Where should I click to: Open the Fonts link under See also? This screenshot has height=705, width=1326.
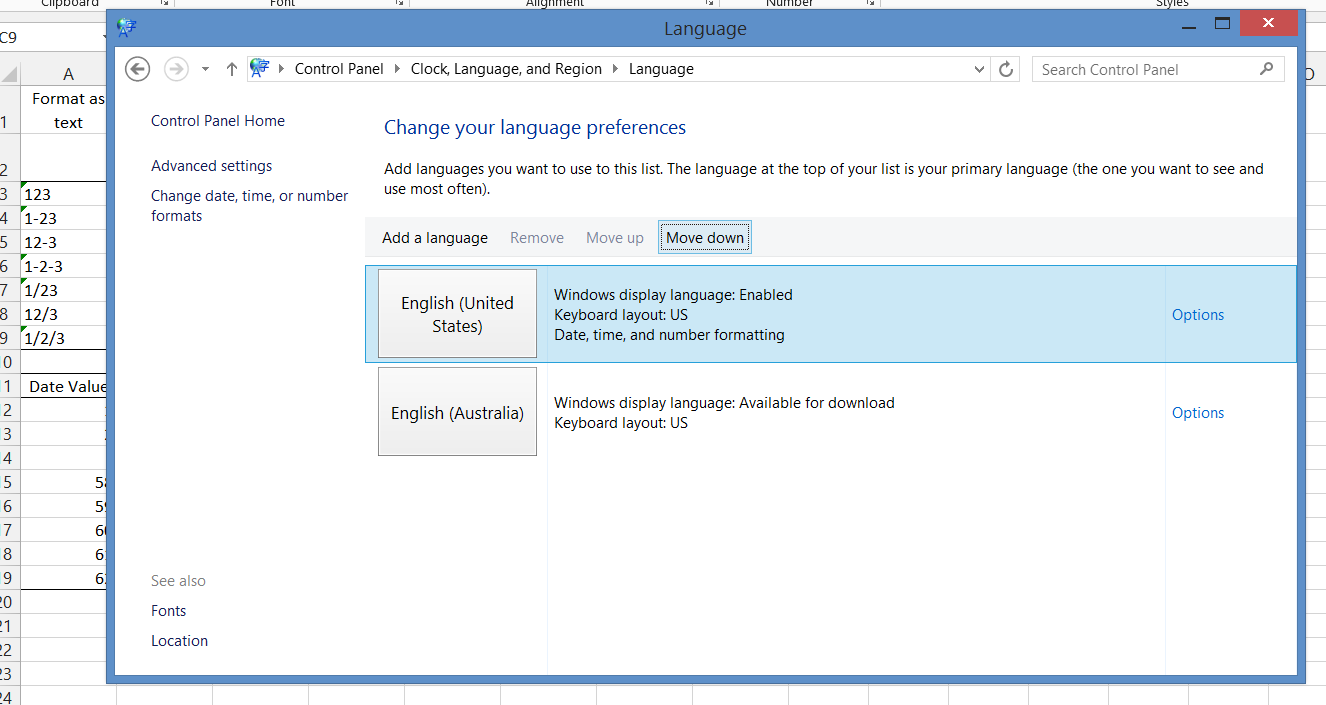168,611
